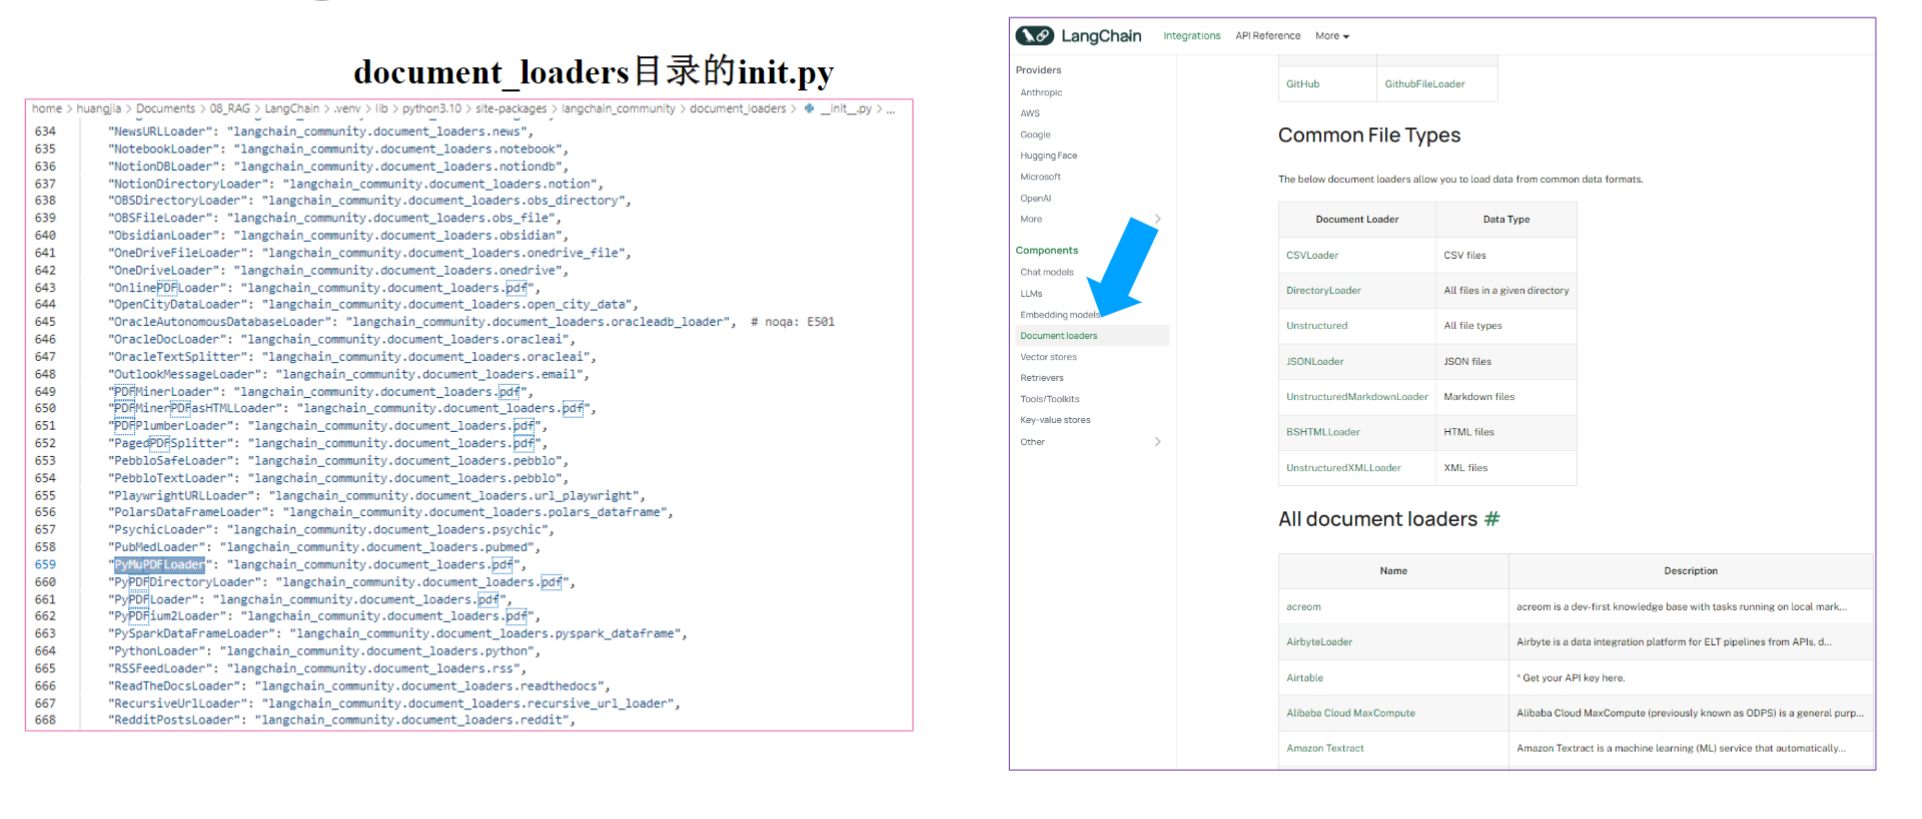Click the GitHub link in table
The width and height of the screenshot is (1922, 819).
pyautogui.click(x=1302, y=84)
